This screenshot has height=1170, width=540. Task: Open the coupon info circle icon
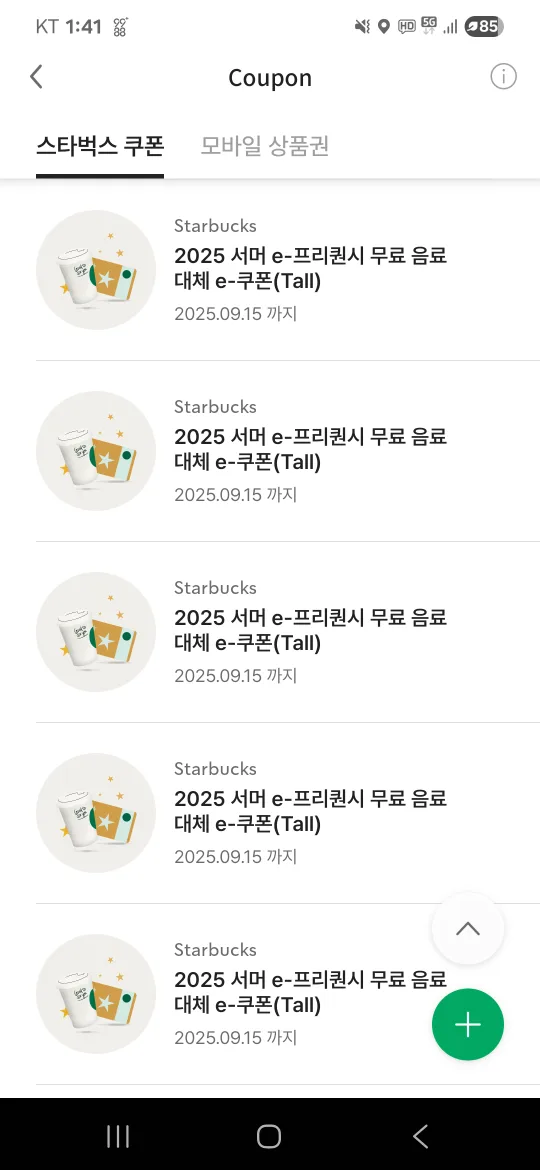pyautogui.click(x=503, y=76)
